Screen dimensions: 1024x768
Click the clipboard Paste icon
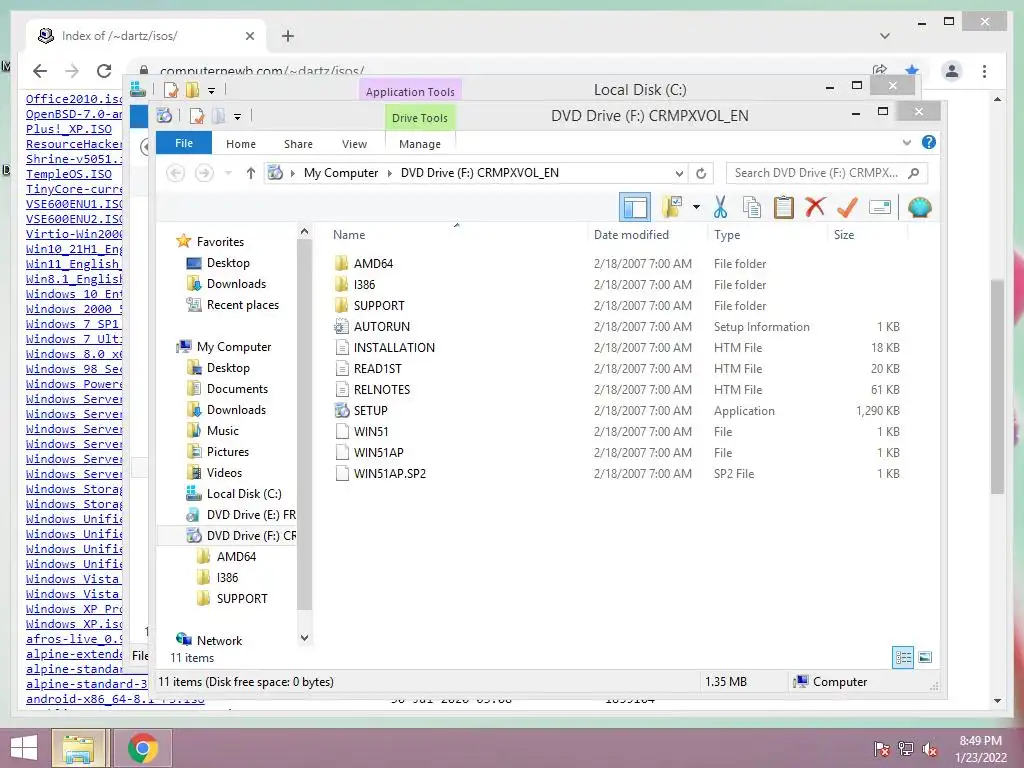click(784, 208)
